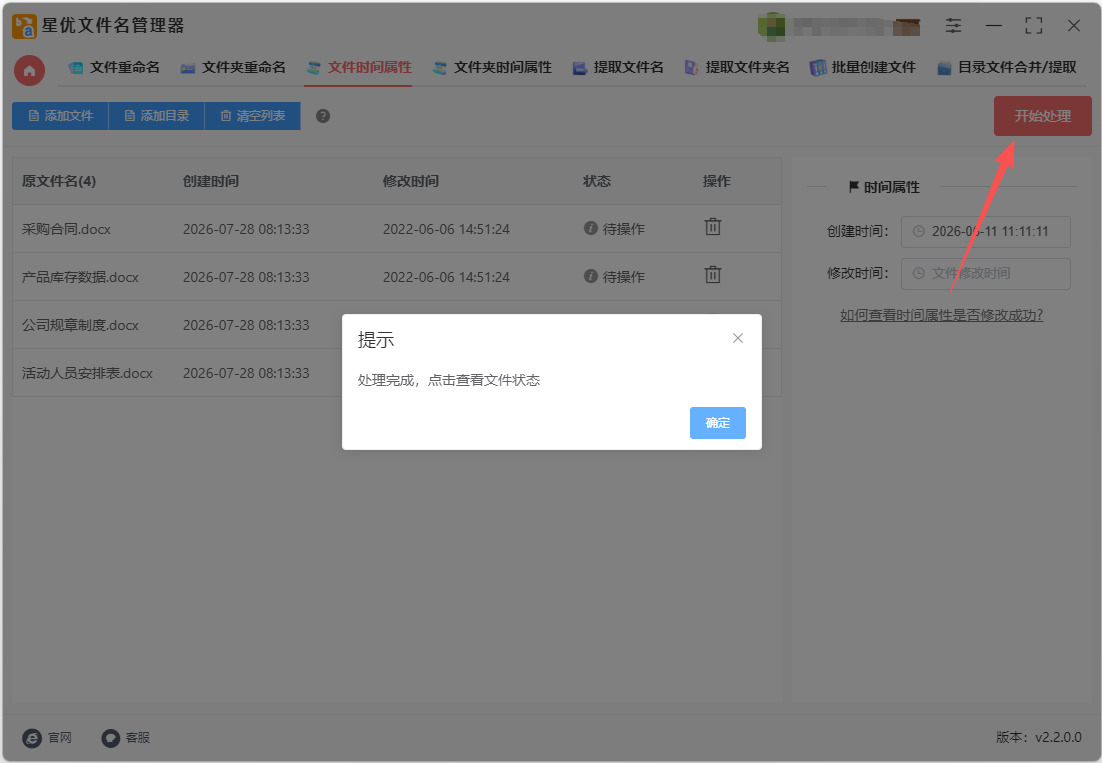The width and height of the screenshot is (1102, 763).
Task: Click the 添加目录 button
Action: pos(157,116)
